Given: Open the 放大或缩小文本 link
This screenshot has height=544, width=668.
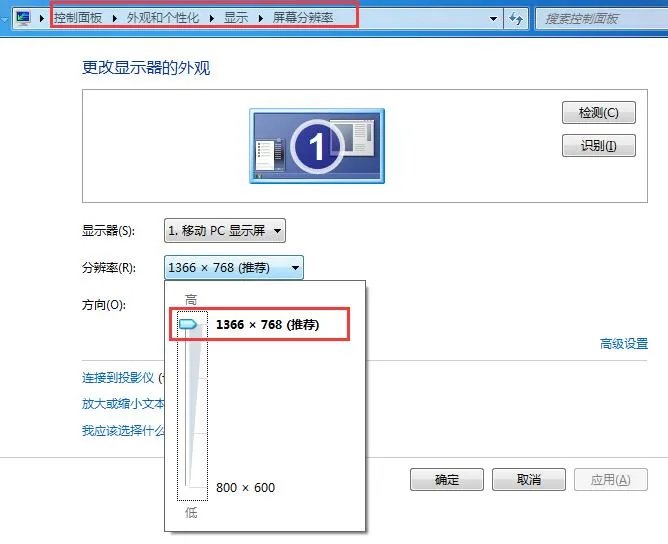Looking at the screenshot, I should pos(123,404).
